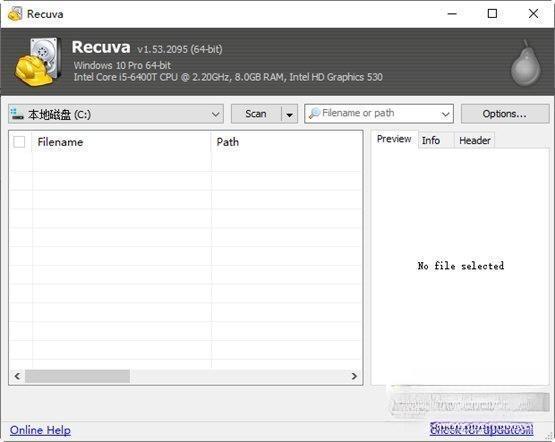This screenshot has width=555, height=442.
Task: Open the Options... dialog
Action: (x=505, y=114)
